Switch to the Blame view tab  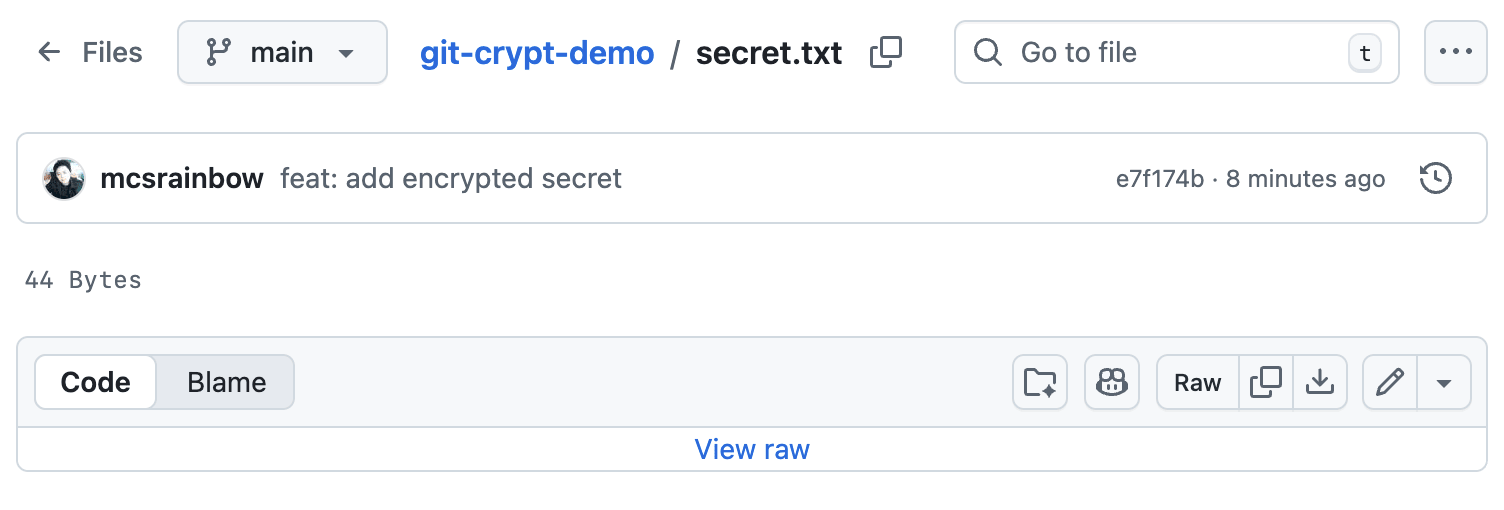point(226,382)
